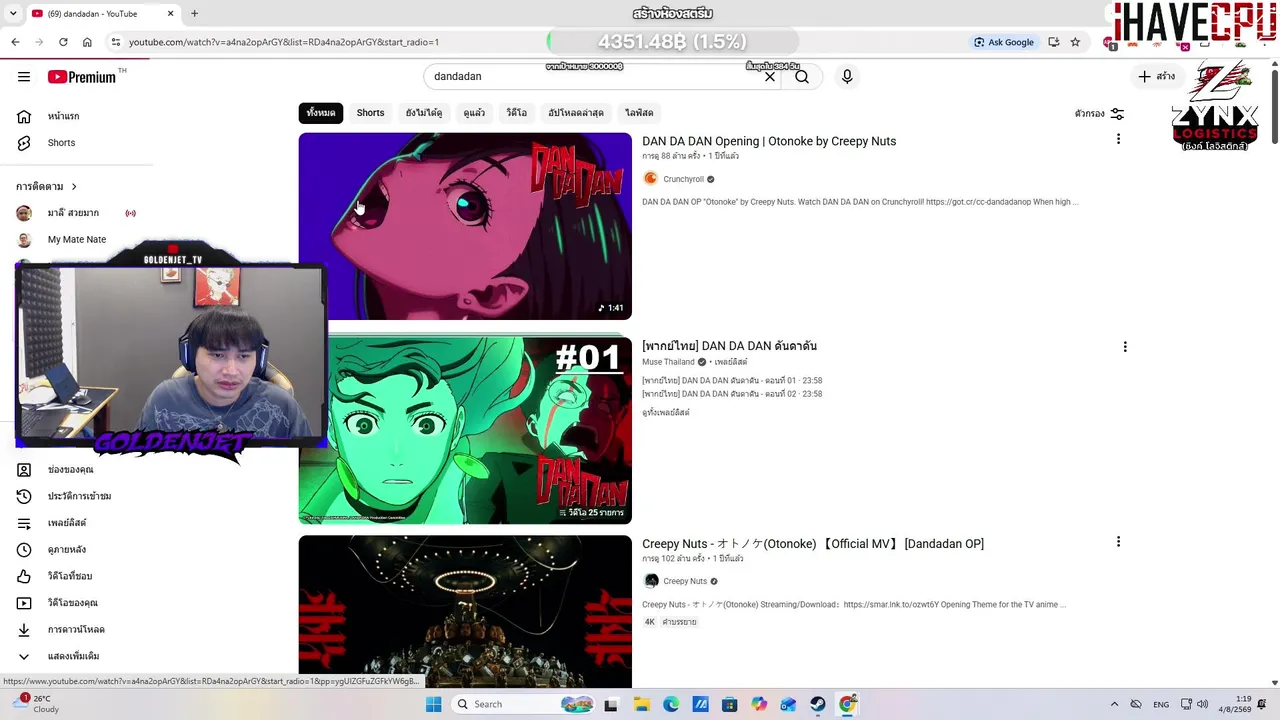Open Microsoft Store from the taskbar
The image size is (1280, 720).
[x=730, y=704]
